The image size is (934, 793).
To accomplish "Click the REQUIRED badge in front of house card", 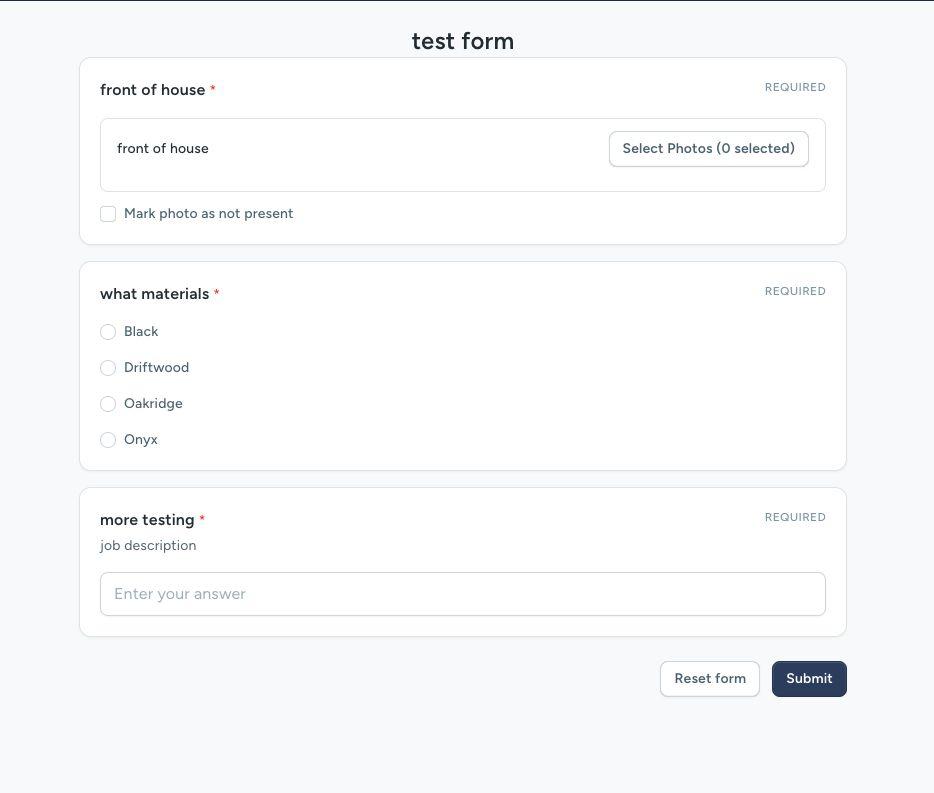I will 795,87.
